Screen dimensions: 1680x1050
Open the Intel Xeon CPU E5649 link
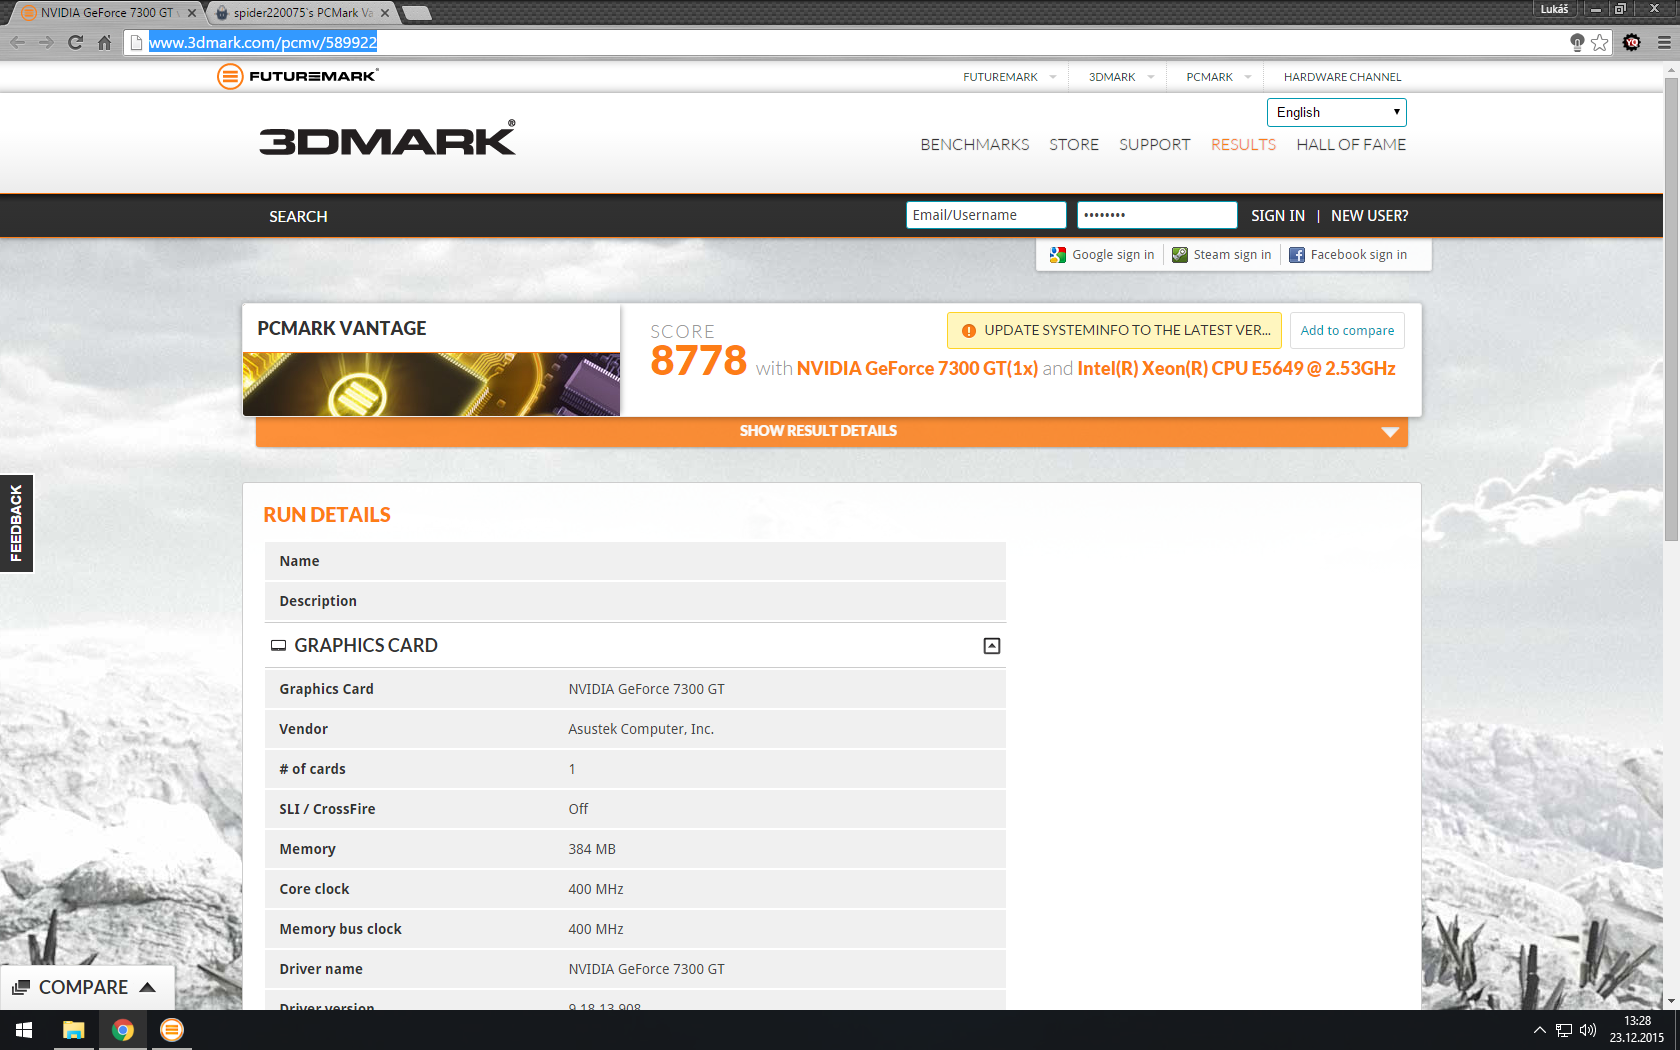coord(1236,369)
